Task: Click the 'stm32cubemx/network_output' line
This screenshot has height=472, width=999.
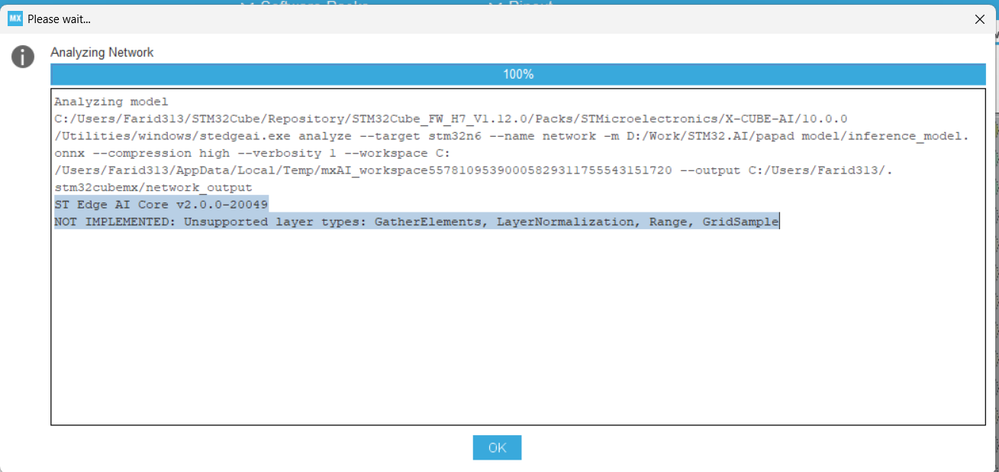Action: [154, 187]
